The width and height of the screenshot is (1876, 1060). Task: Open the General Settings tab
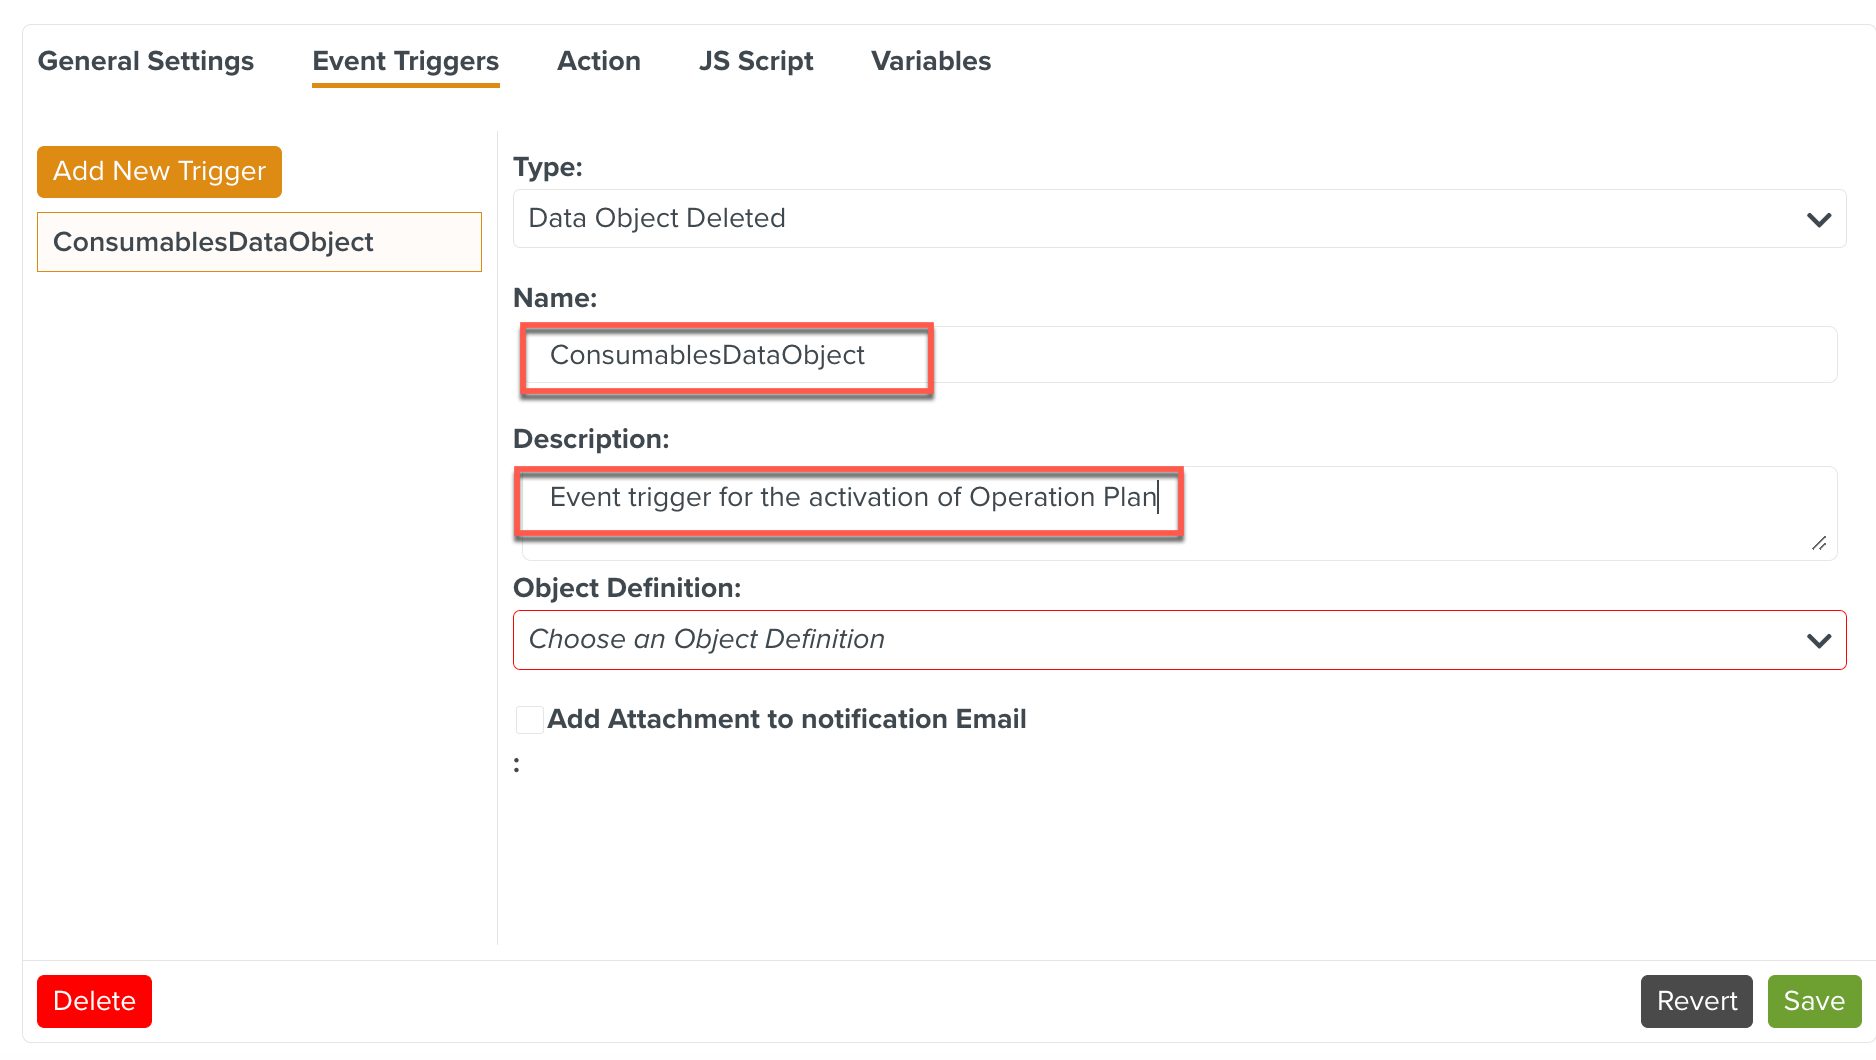tap(146, 61)
